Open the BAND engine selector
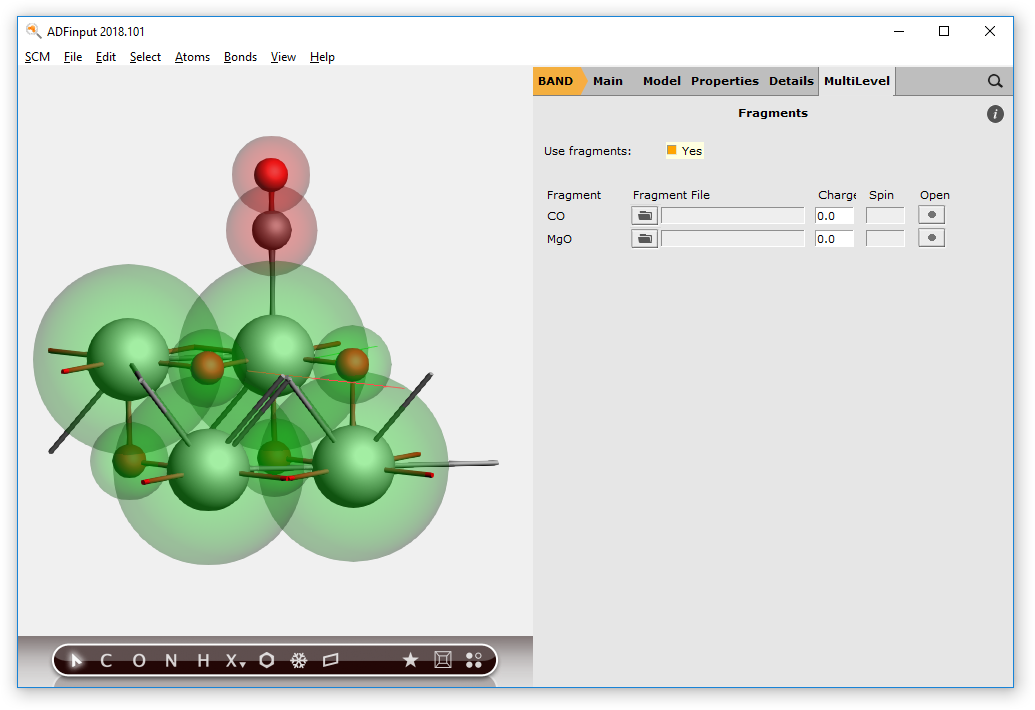The image size is (1035, 710). tap(558, 81)
